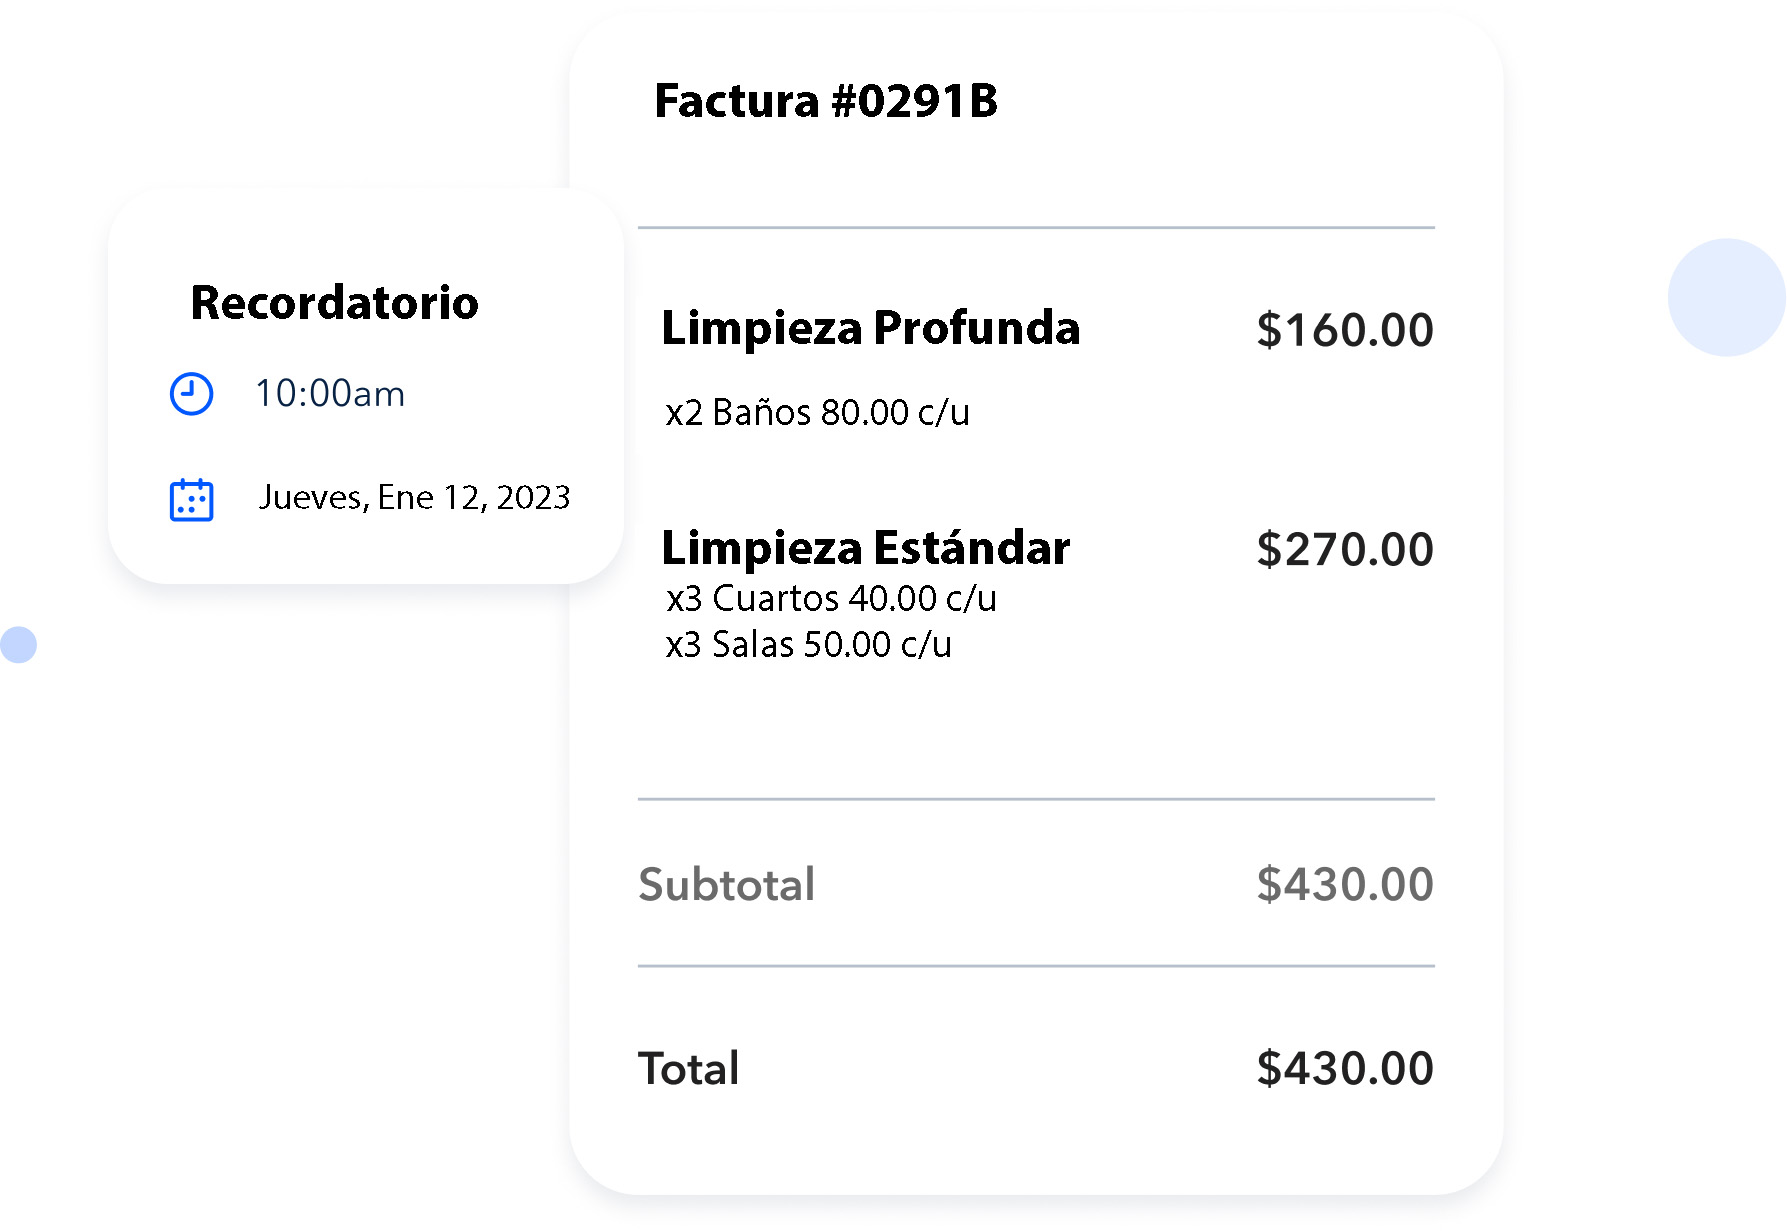Click the small blue dot on the left
This screenshot has width=1787, height=1231.
click(x=18, y=644)
